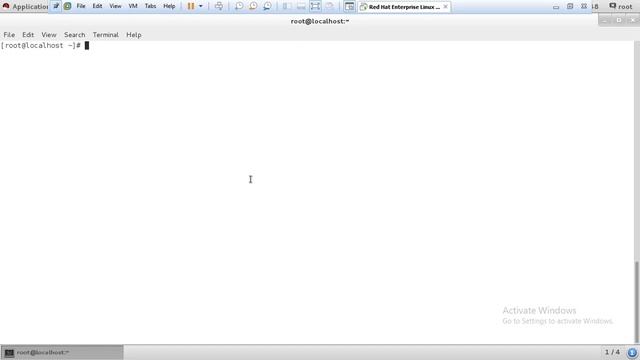This screenshot has height=360, width=640.
Task: Open the VMware Edit menu
Action: 97,6
